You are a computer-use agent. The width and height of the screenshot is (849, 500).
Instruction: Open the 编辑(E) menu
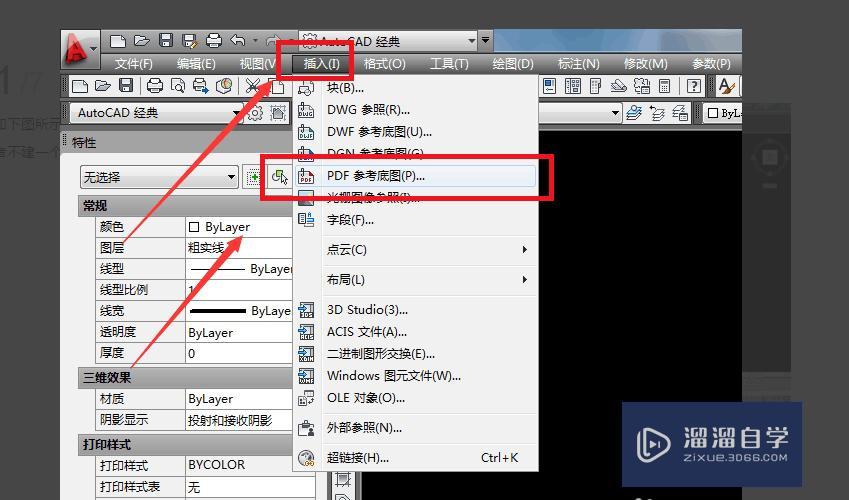(196, 64)
